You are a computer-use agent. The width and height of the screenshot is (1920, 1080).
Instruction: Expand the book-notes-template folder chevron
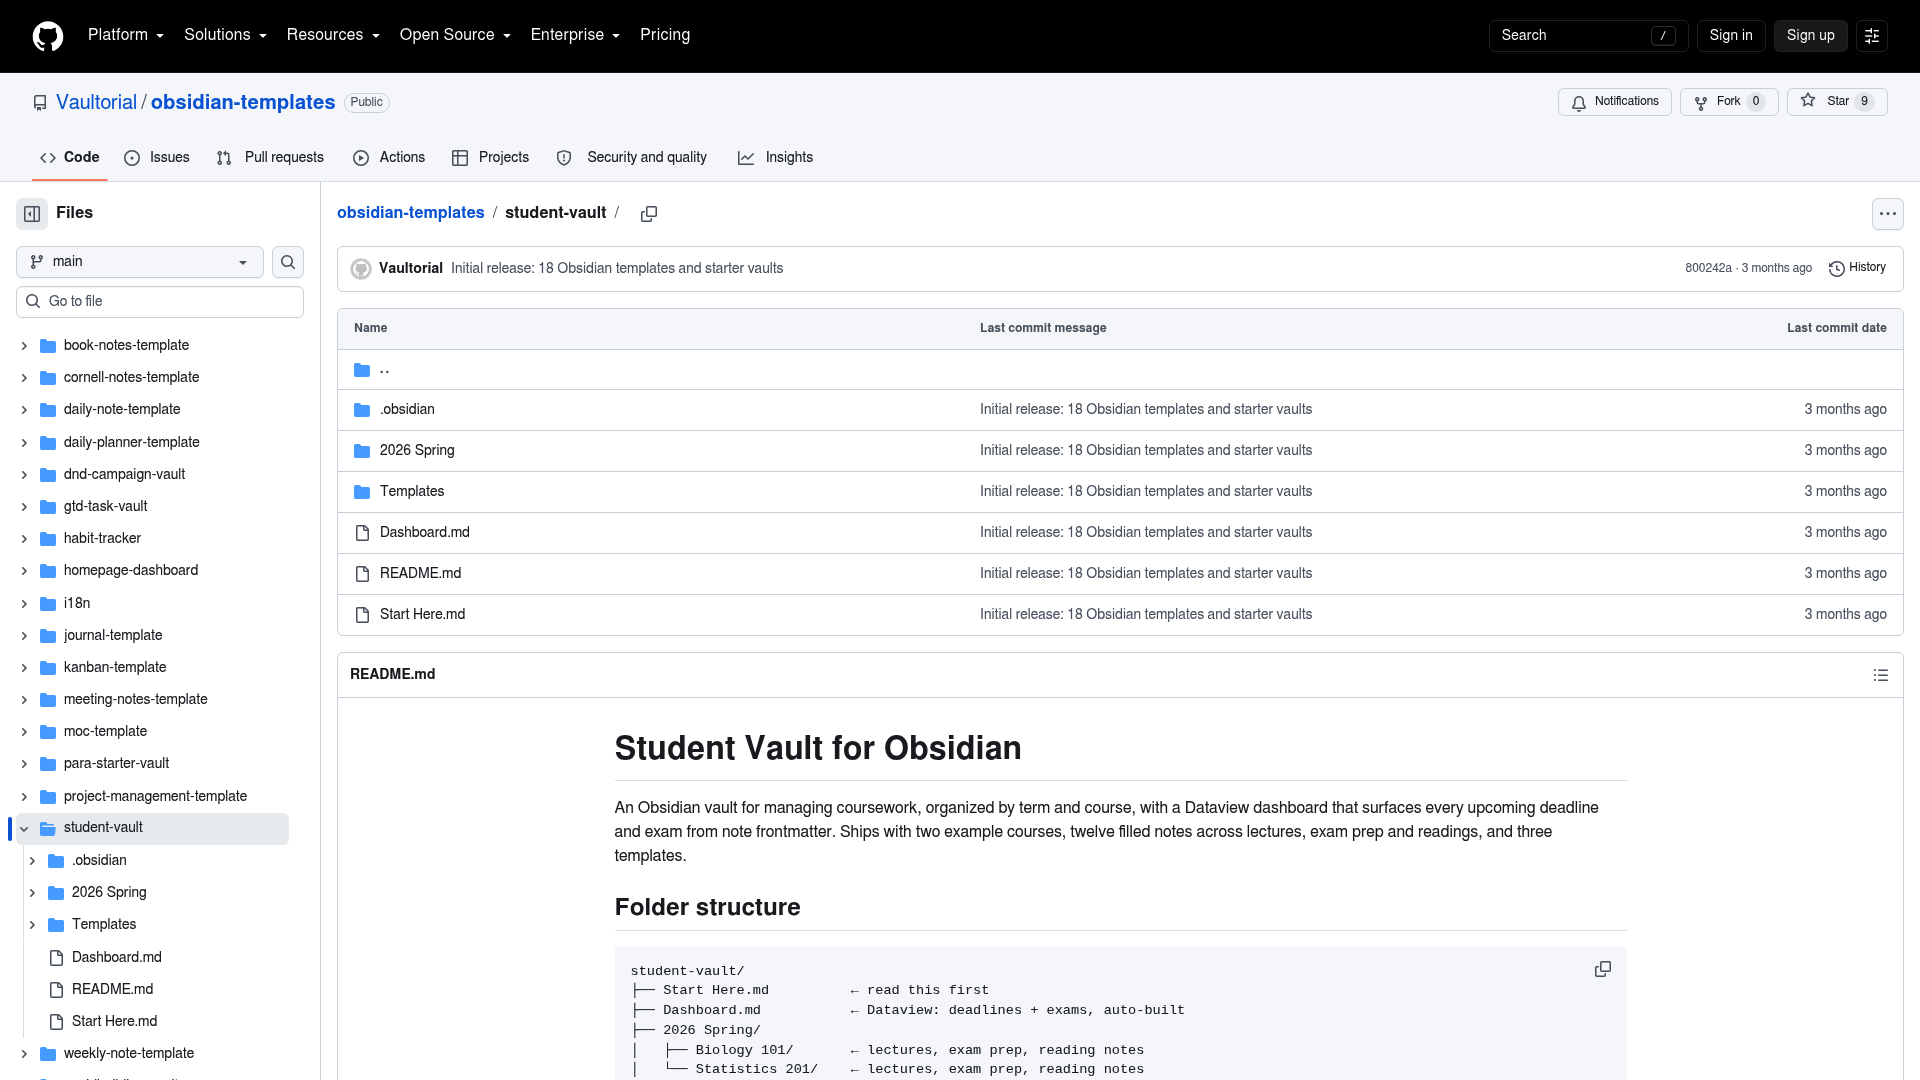coord(24,346)
